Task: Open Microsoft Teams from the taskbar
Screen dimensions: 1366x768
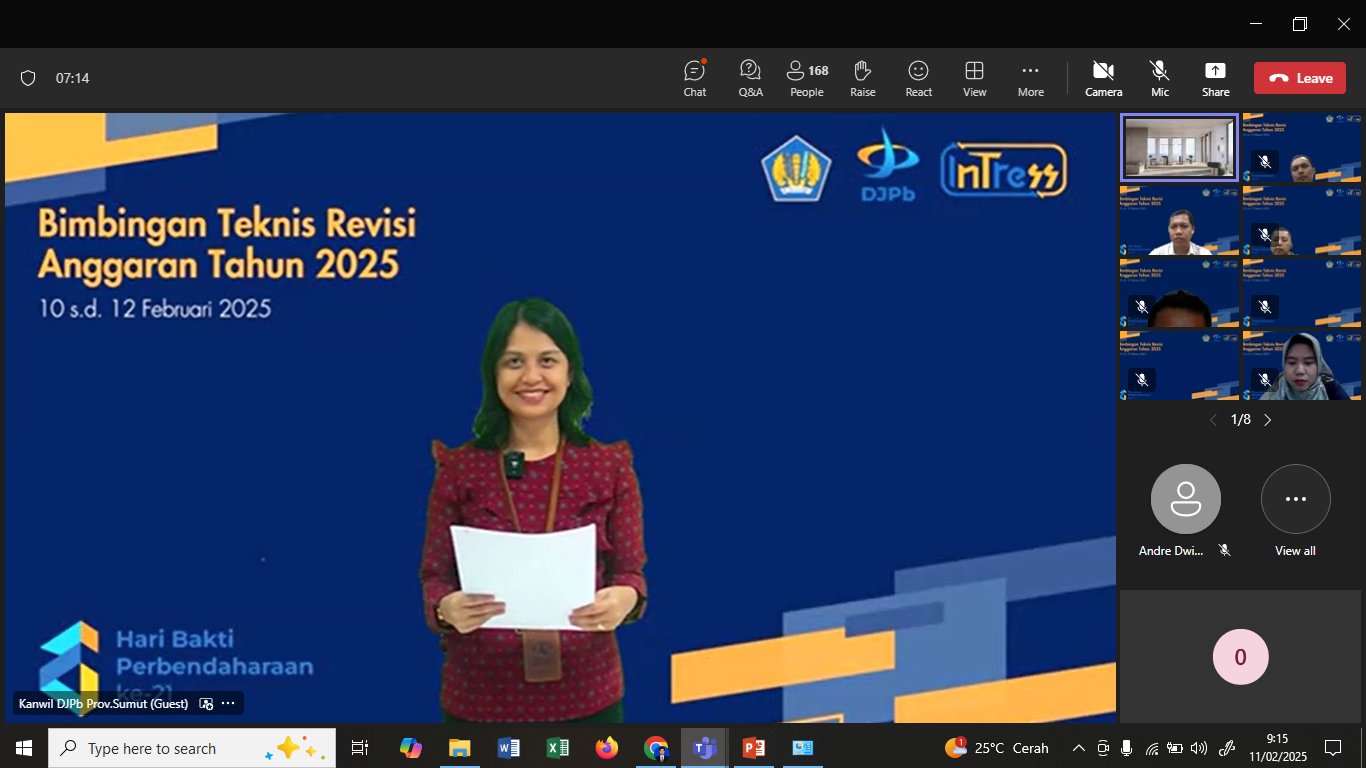Action: (705, 748)
